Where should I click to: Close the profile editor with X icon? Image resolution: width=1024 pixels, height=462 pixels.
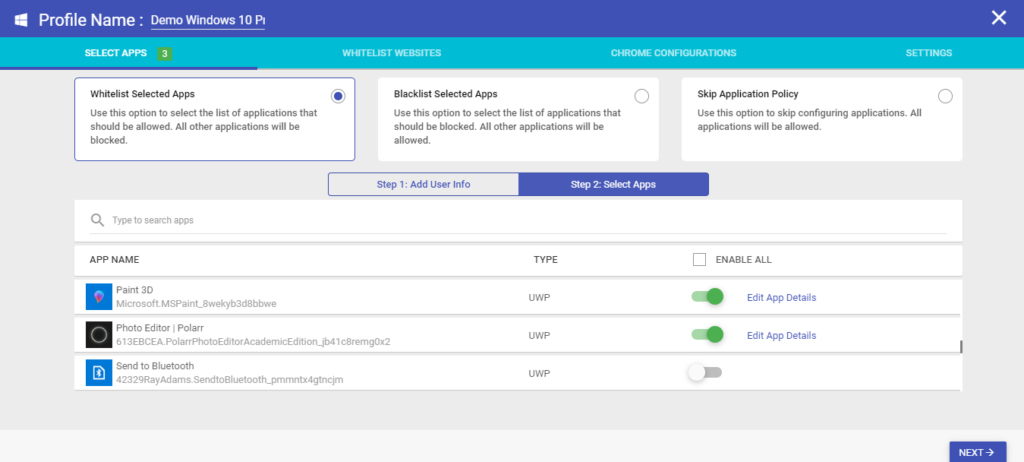click(x=999, y=18)
